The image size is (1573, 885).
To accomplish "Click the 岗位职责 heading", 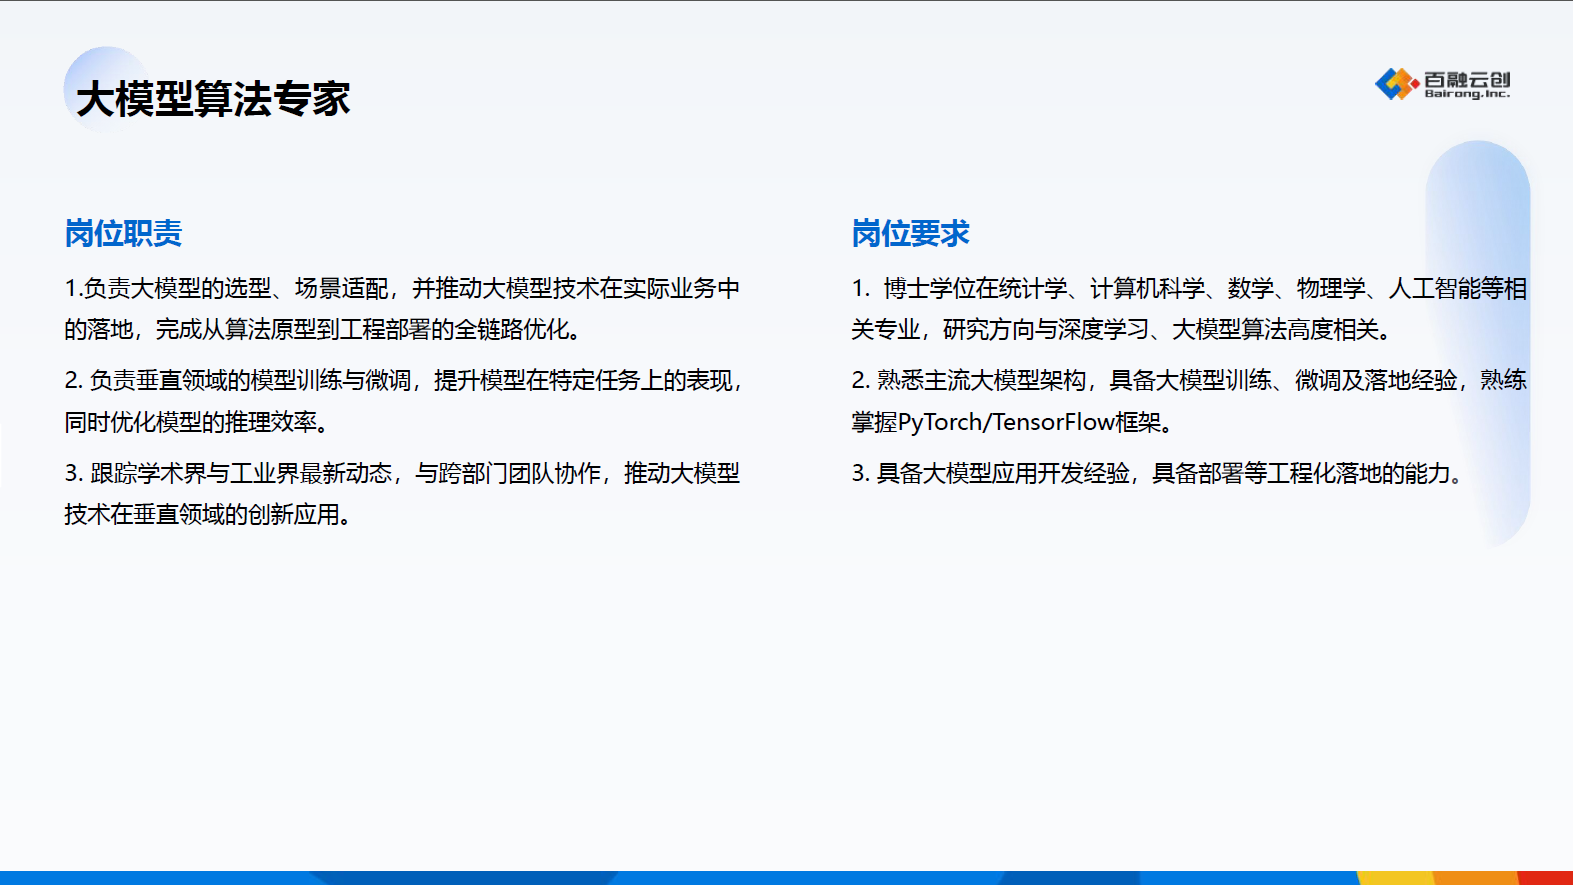I will (x=123, y=233).
